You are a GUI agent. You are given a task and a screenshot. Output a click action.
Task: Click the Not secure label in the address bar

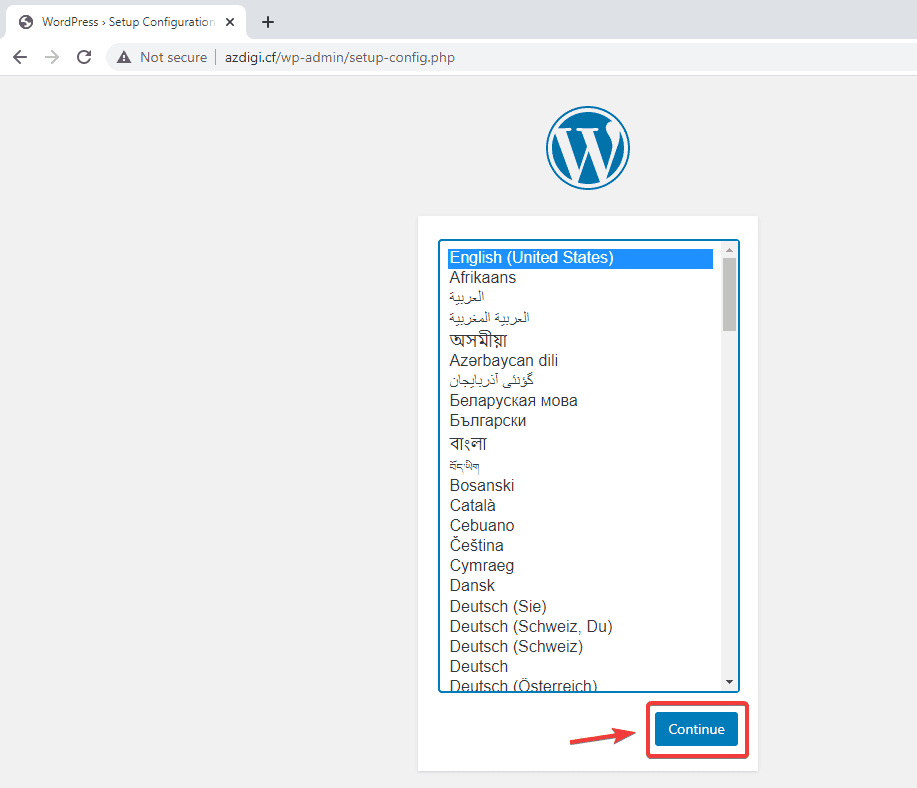(173, 57)
